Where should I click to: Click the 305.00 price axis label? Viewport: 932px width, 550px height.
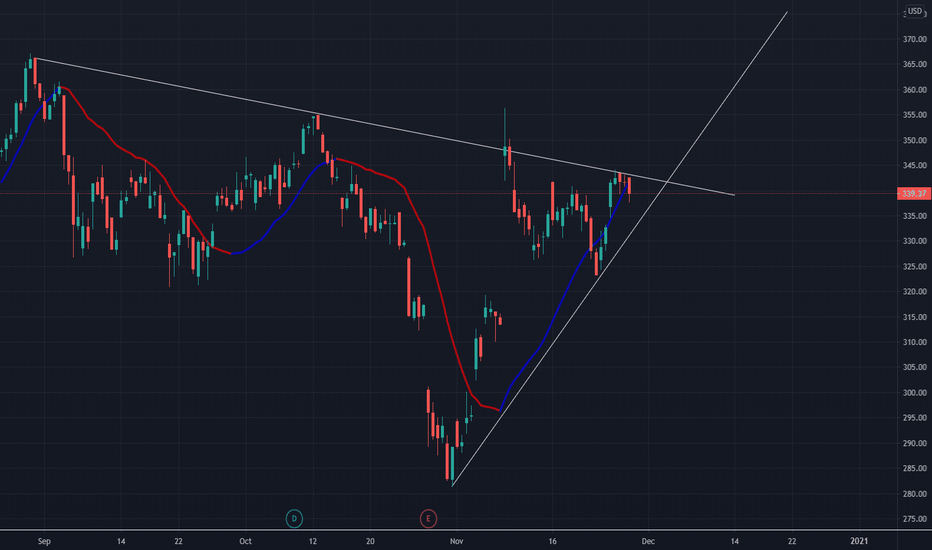(x=915, y=367)
